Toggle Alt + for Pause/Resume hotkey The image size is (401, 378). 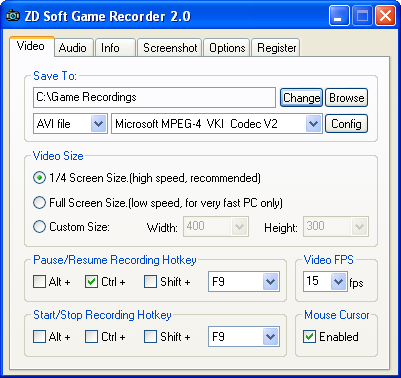point(39,282)
